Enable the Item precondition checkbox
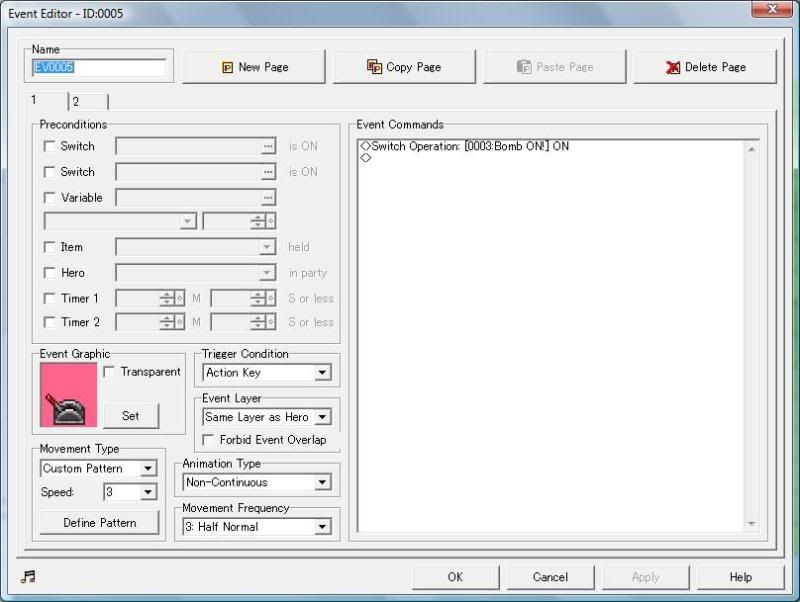 click(x=49, y=247)
